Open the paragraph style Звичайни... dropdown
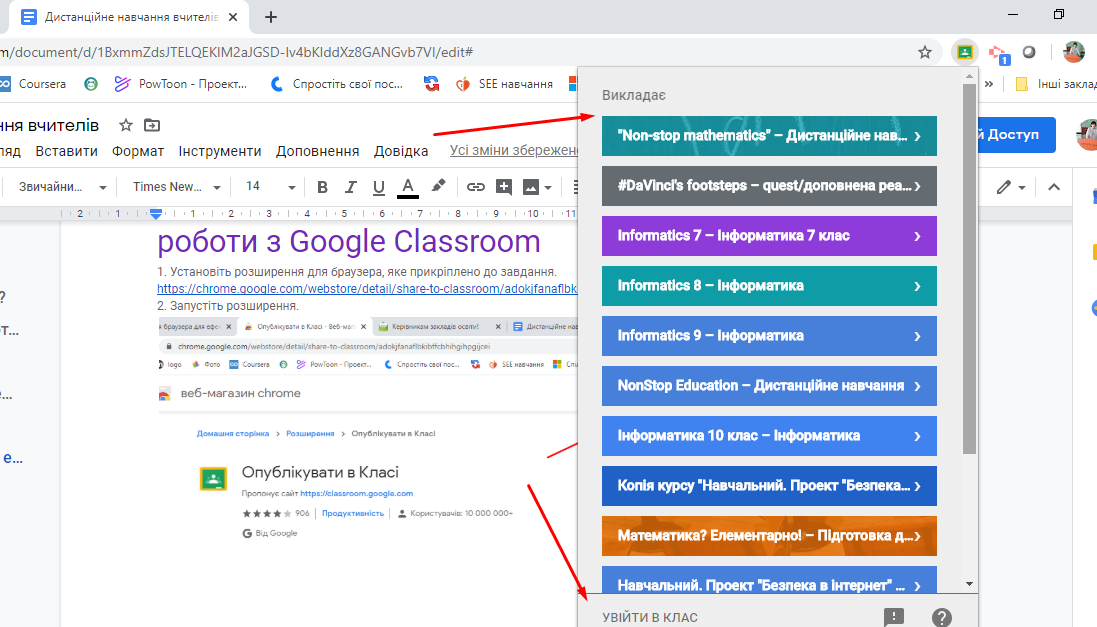The height and width of the screenshot is (627, 1097). (x=63, y=187)
